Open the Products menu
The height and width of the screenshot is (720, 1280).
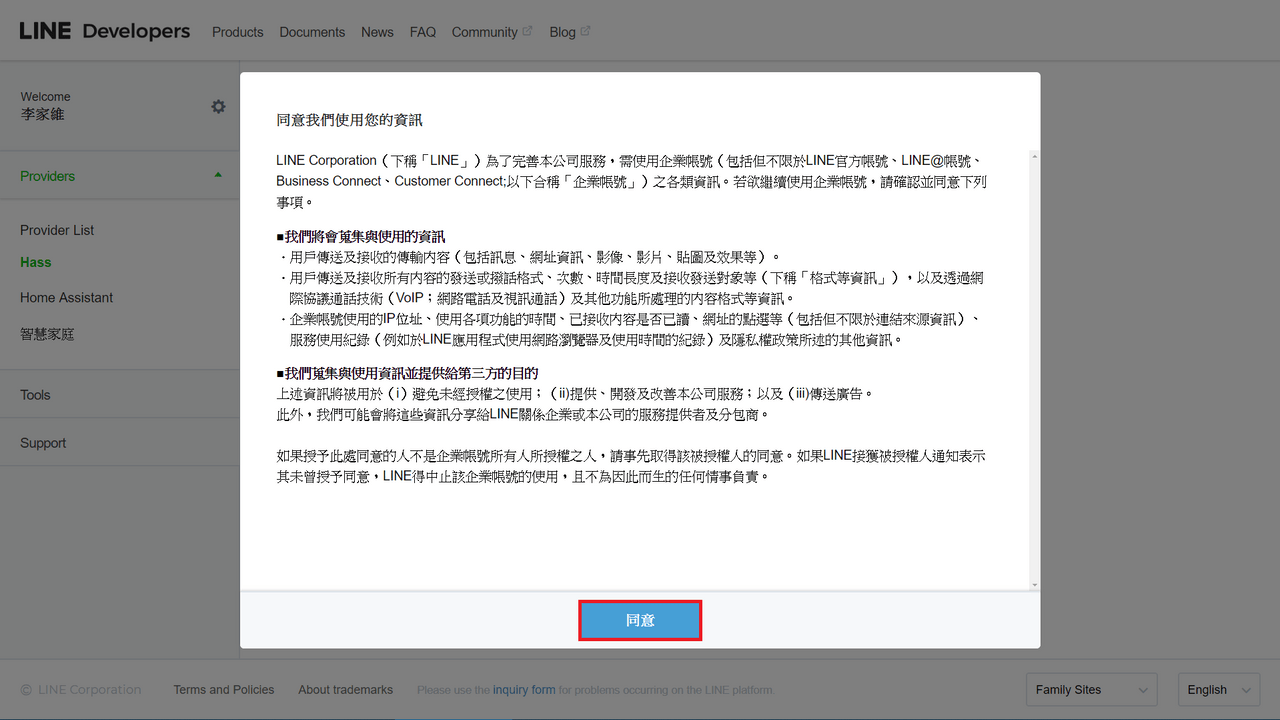tap(238, 32)
